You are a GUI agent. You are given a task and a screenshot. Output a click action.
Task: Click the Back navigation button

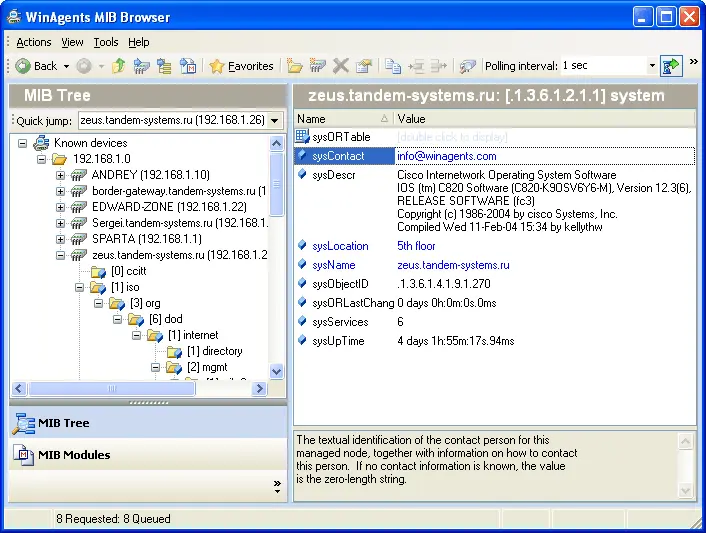click(37, 66)
